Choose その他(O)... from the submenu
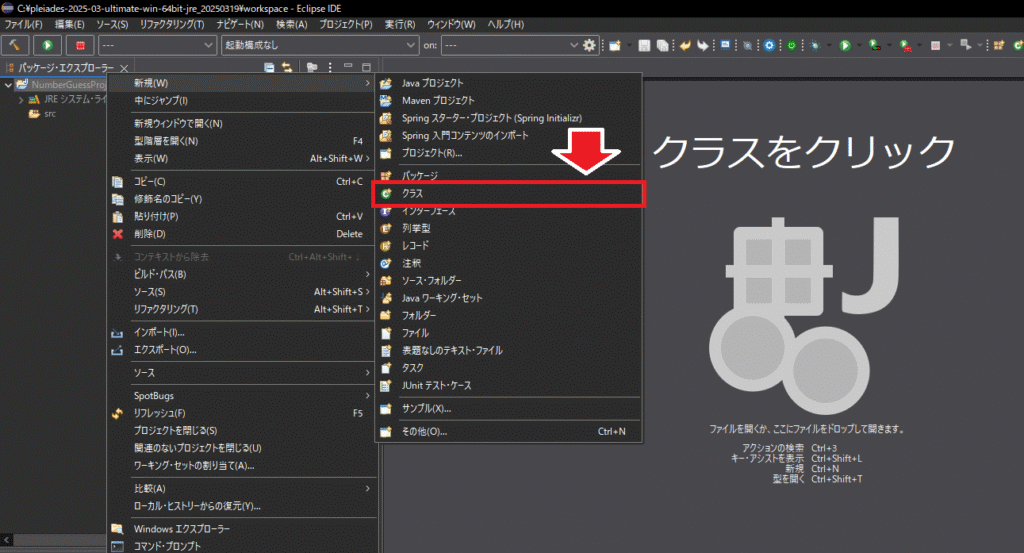Image resolution: width=1024 pixels, height=553 pixels. tap(508, 432)
